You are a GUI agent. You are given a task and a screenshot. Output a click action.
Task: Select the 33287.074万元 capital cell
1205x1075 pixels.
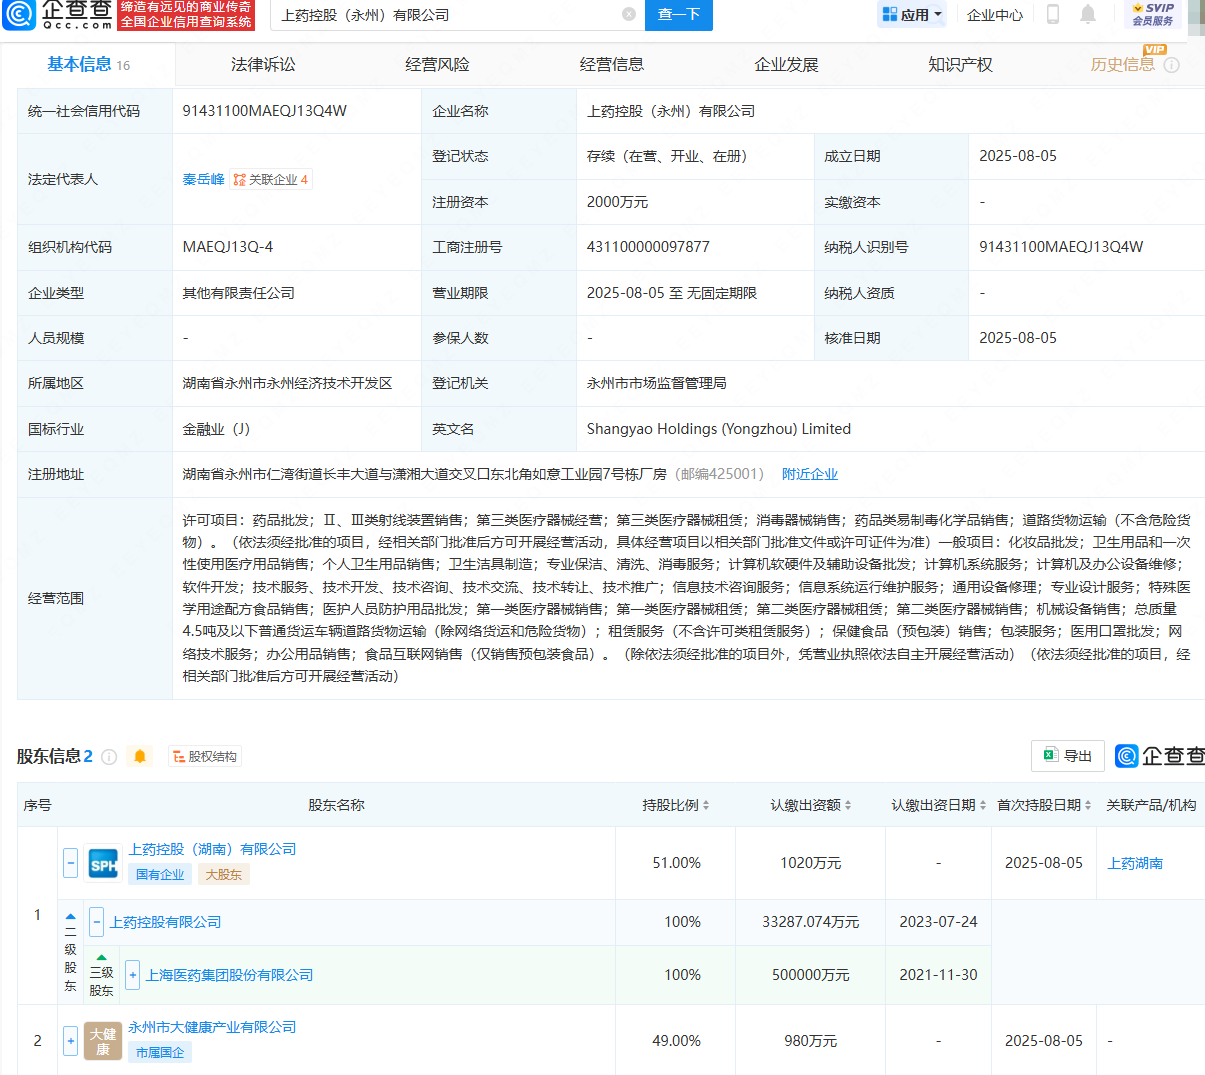coord(810,922)
